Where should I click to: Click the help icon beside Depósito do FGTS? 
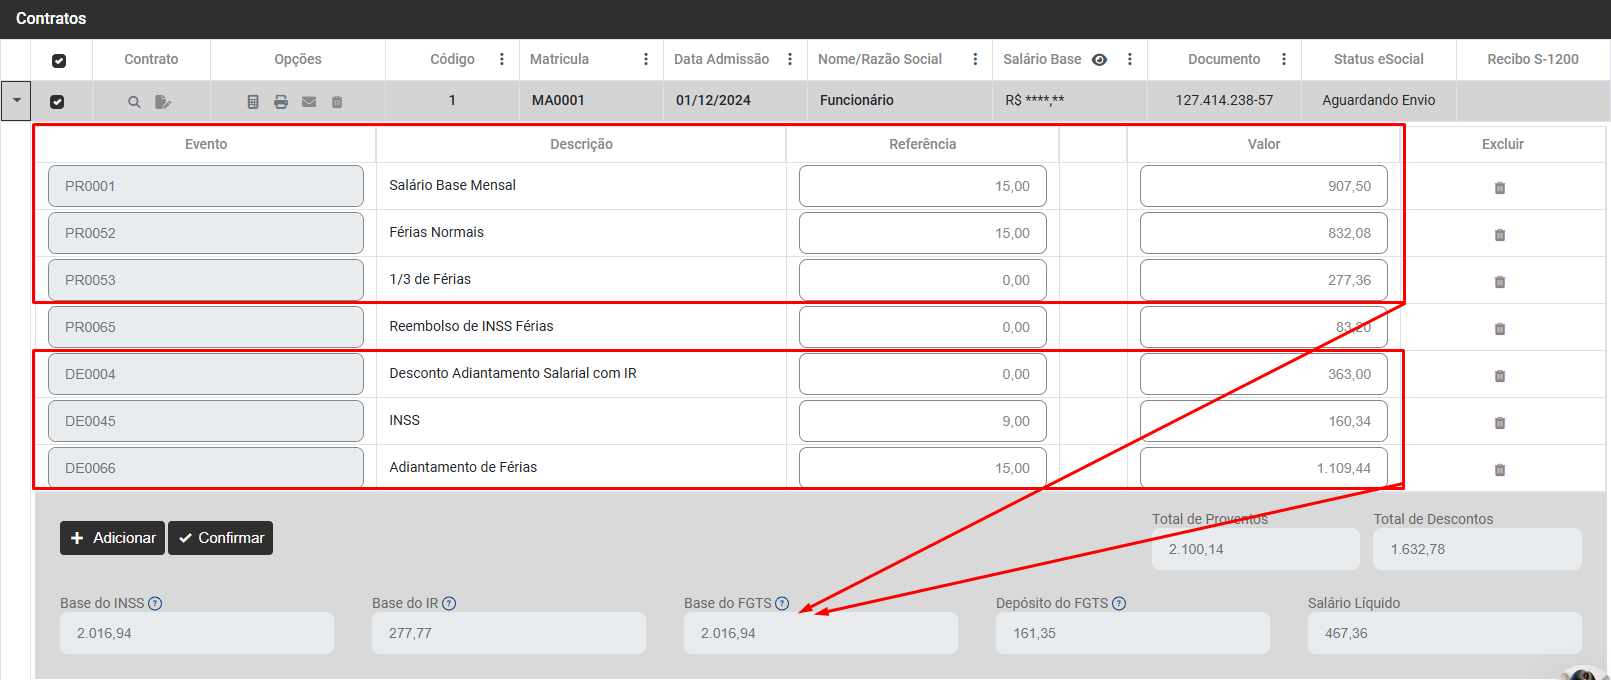point(1119,604)
